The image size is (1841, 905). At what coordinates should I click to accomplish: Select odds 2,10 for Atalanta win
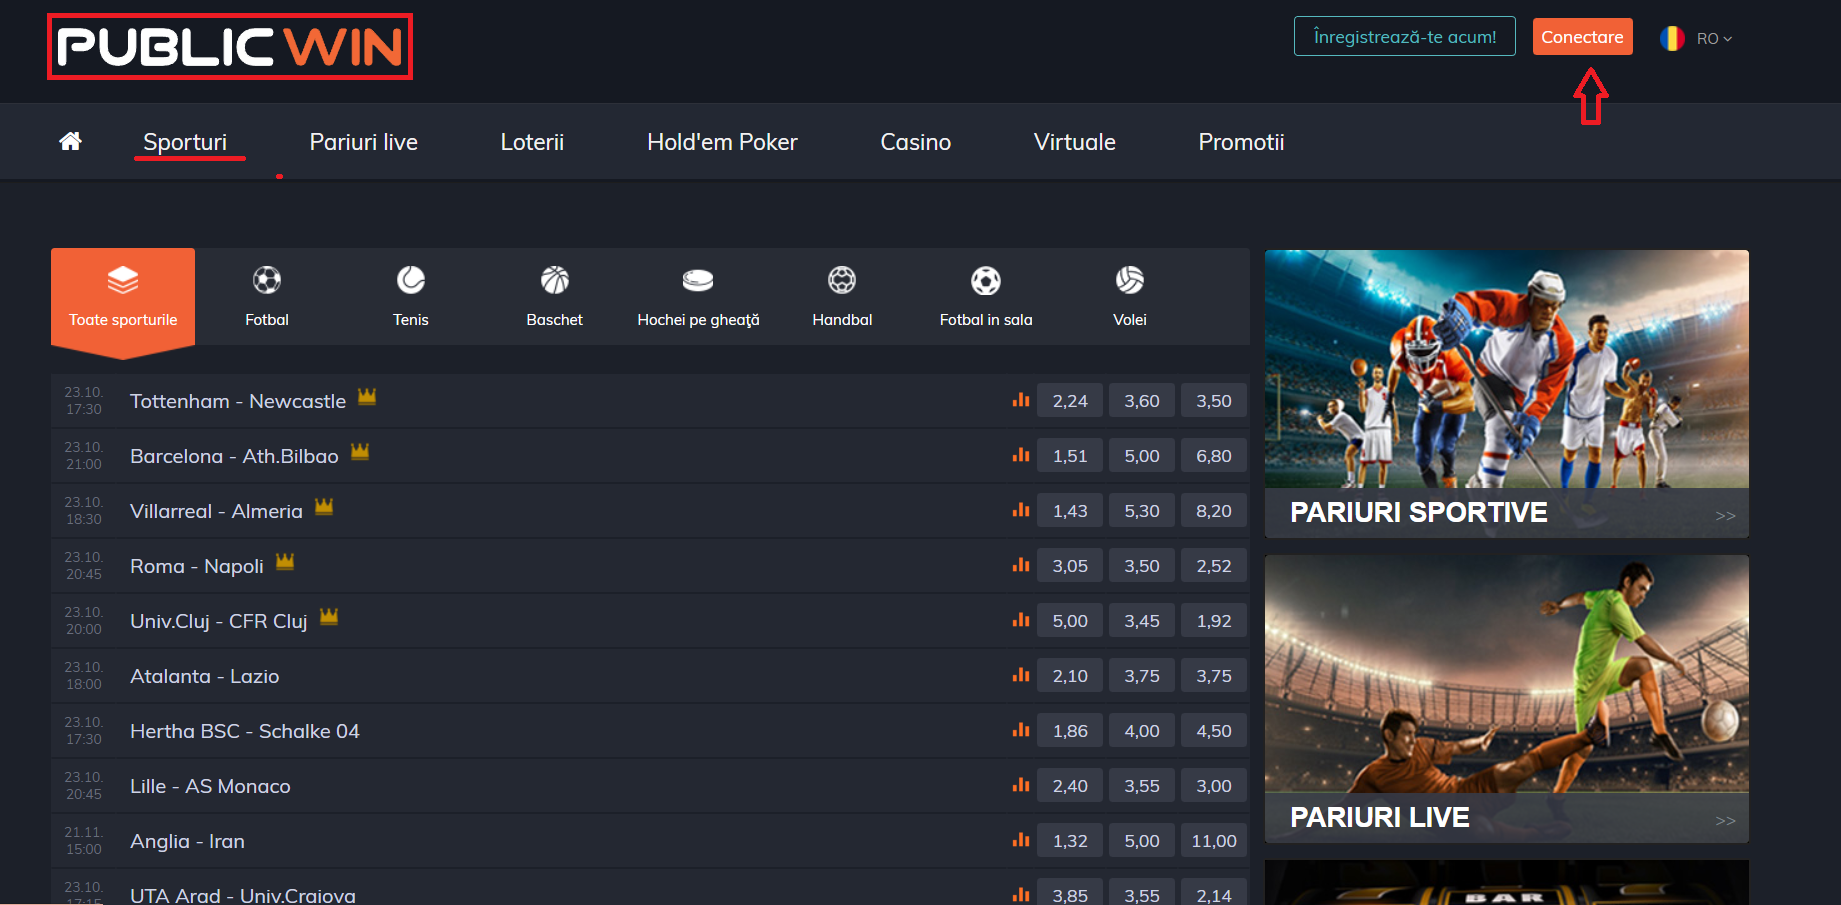point(1070,675)
